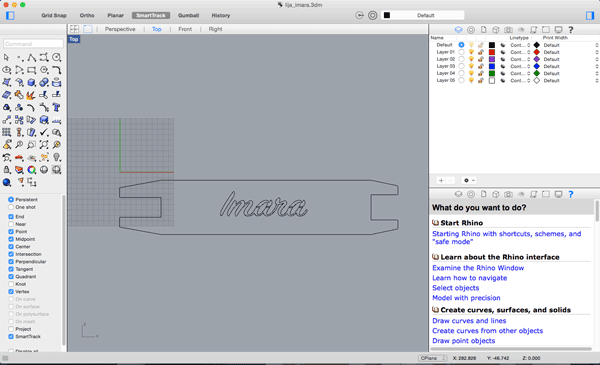Viewport: 600px width, 365px height.
Task: Open 'Model with precision' link
Action: (466, 298)
